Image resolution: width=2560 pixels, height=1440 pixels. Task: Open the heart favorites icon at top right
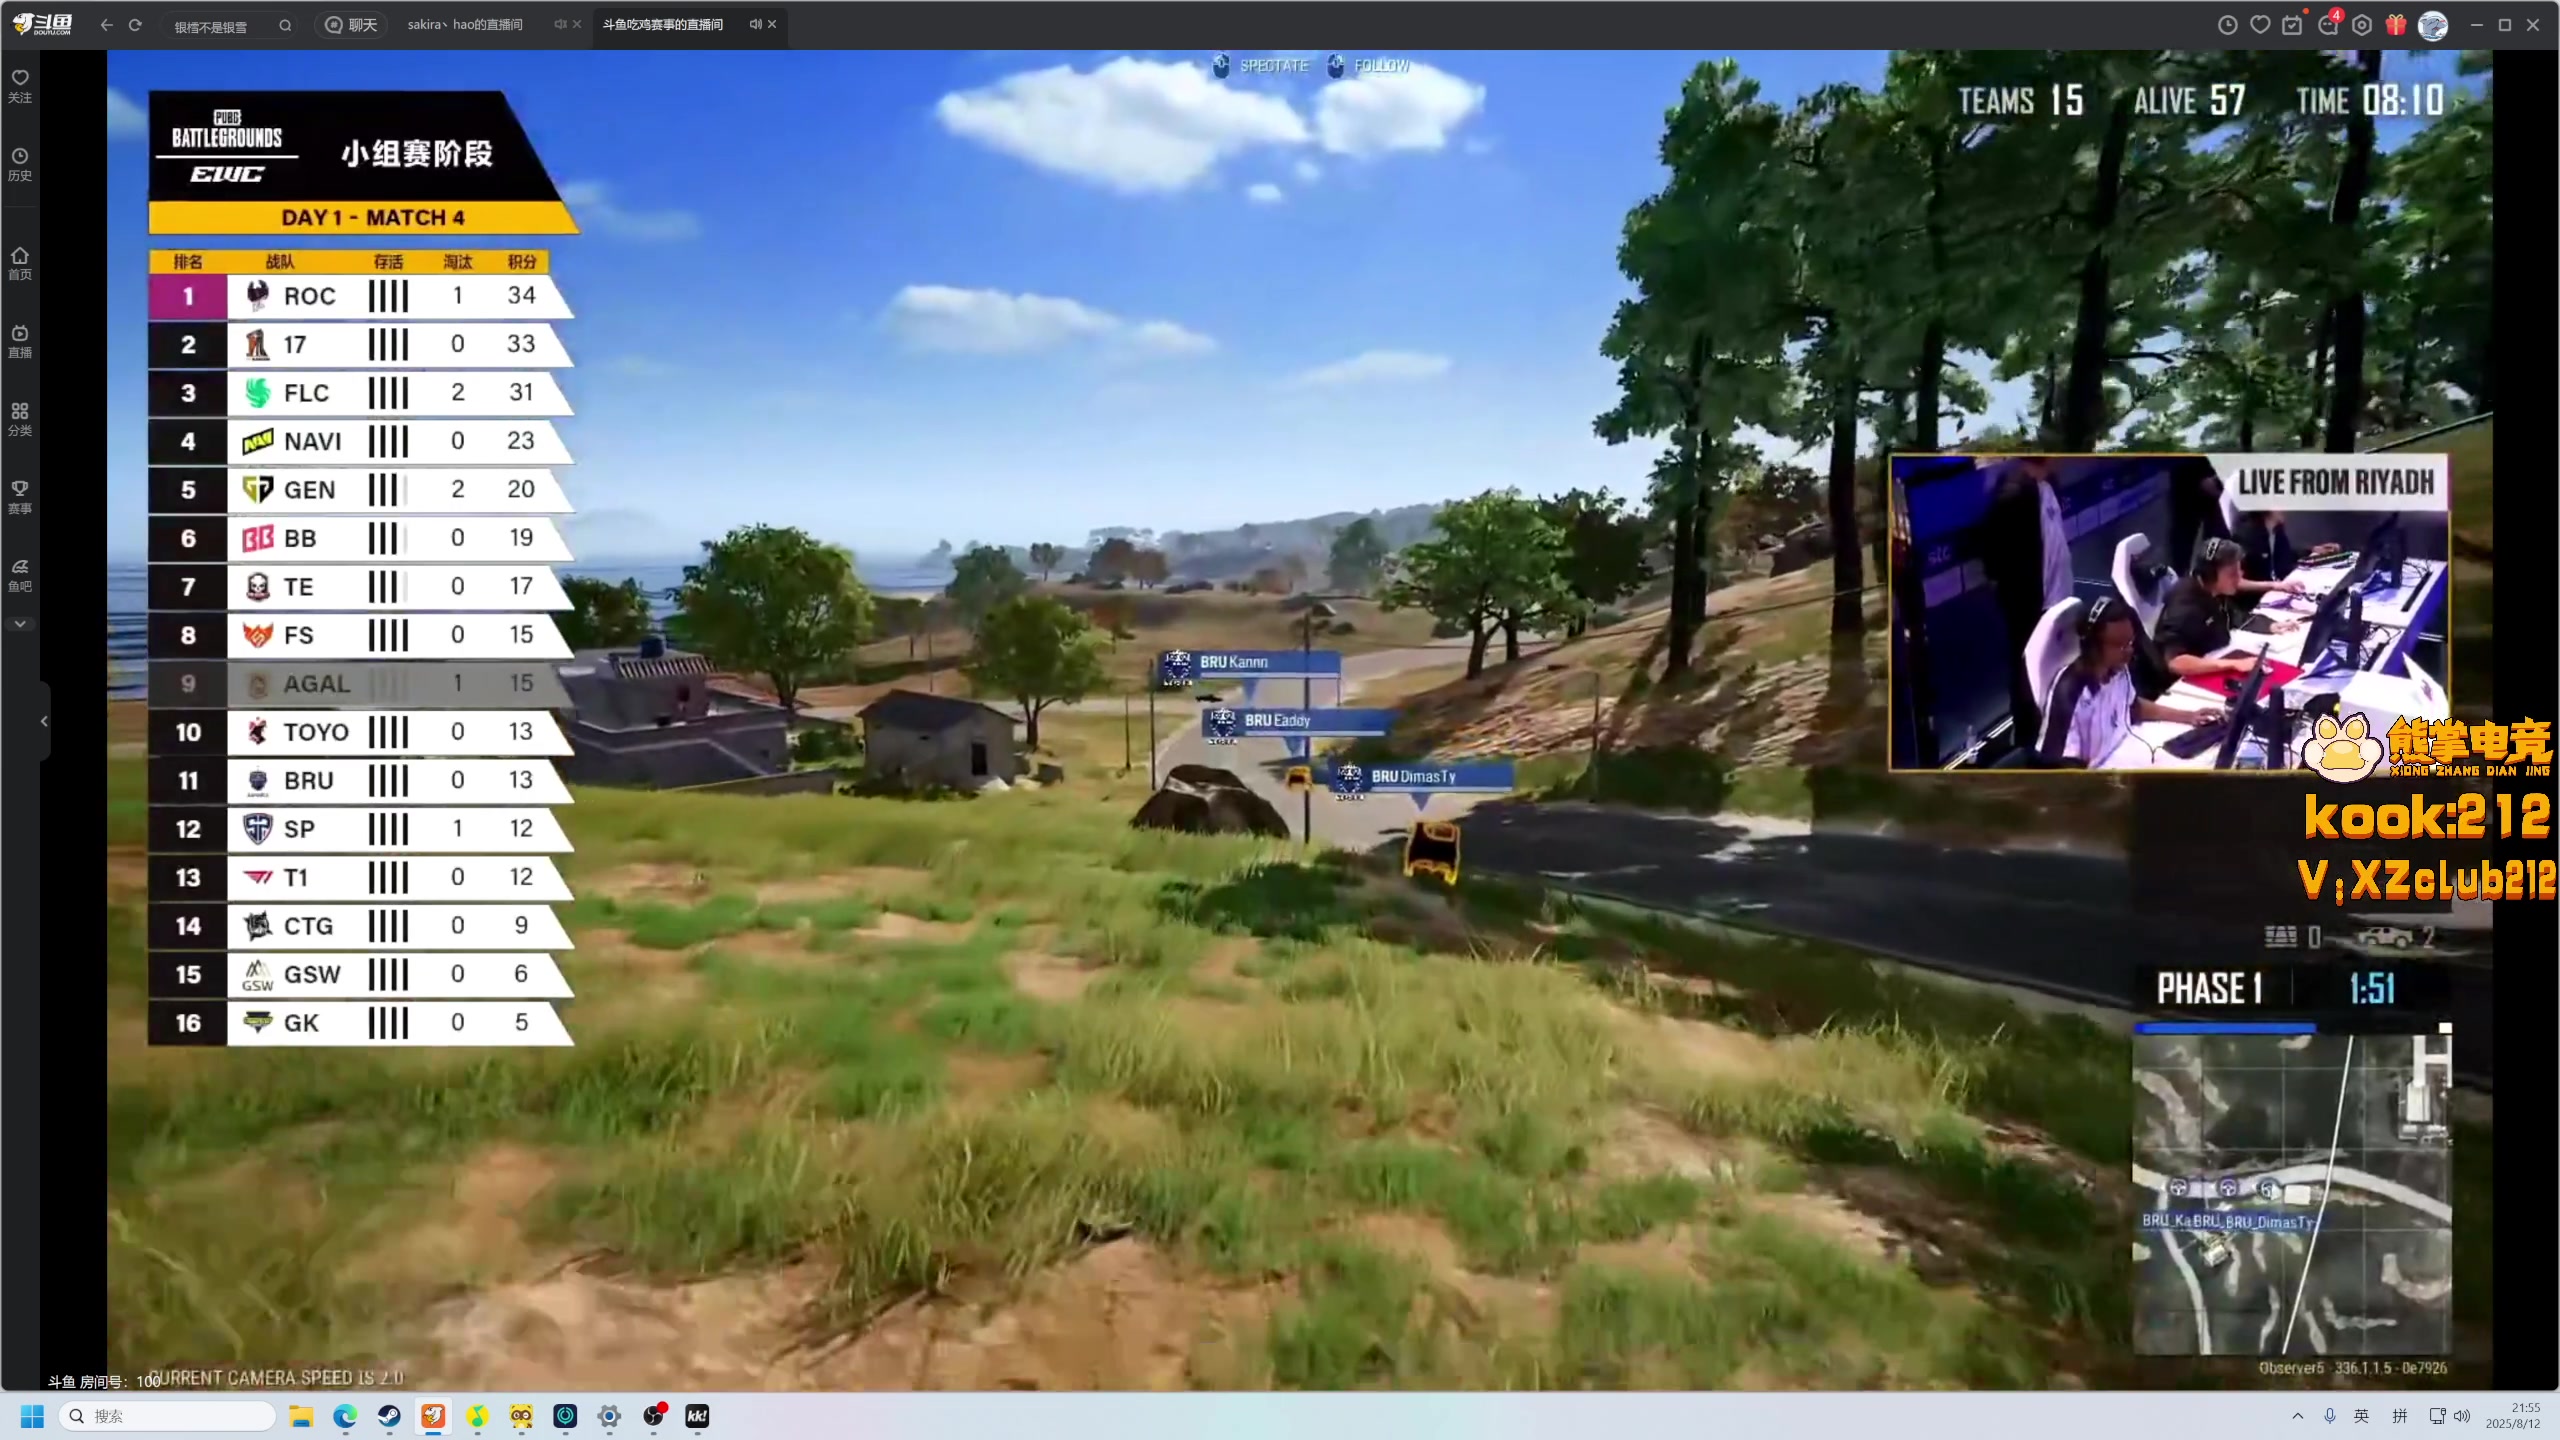click(2260, 25)
